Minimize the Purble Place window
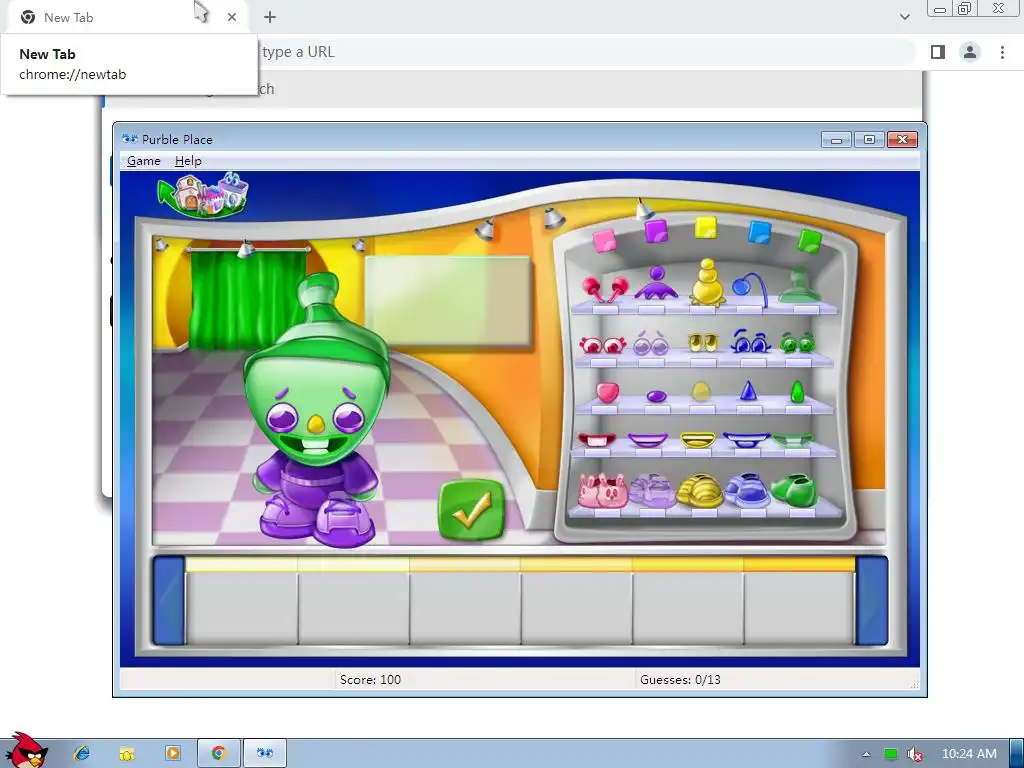The image size is (1024, 768). [836, 139]
